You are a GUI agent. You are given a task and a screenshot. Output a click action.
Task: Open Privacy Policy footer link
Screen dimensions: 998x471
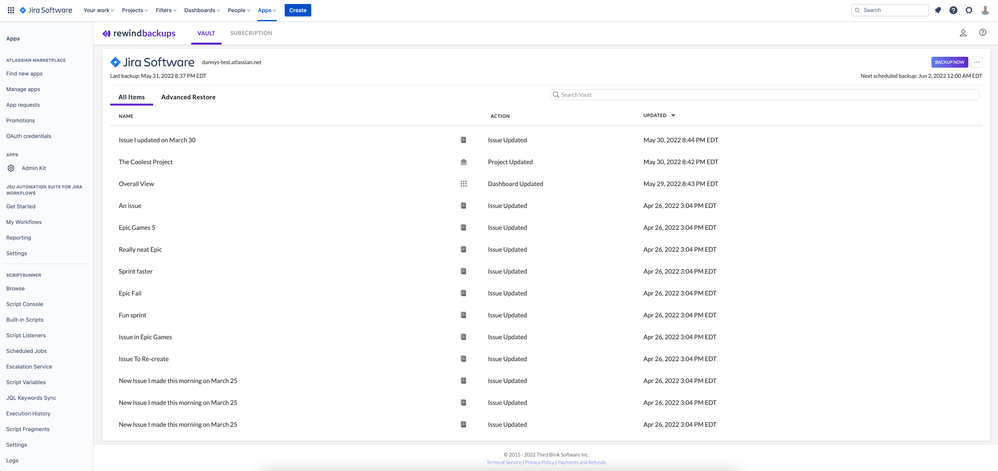pos(539,462)
